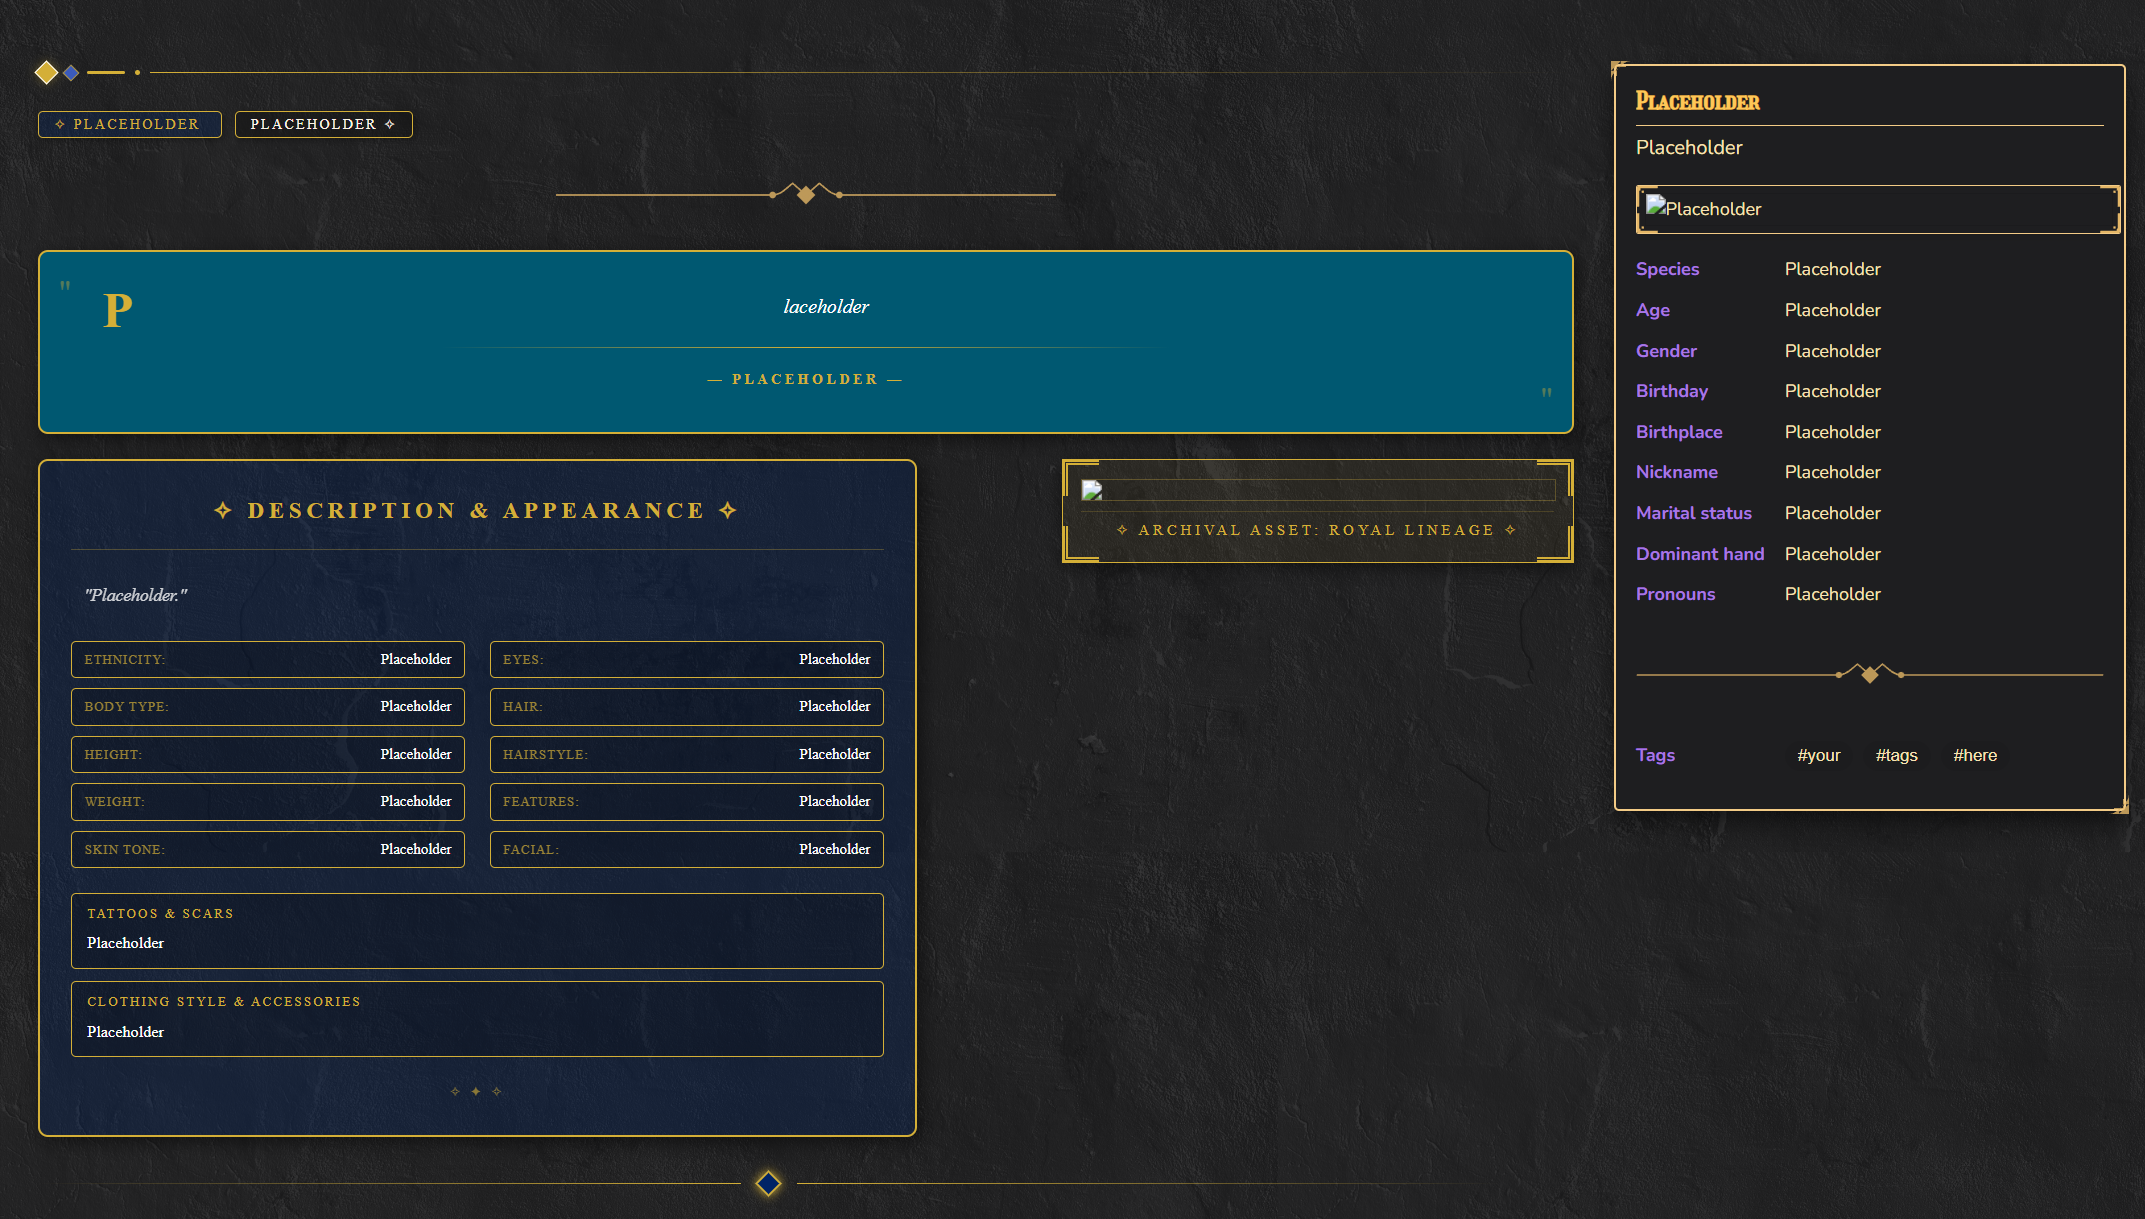Screen dimensions: 2145x1219
Task: Click the Tattoos & Scars section box
Action: [477, 930]
